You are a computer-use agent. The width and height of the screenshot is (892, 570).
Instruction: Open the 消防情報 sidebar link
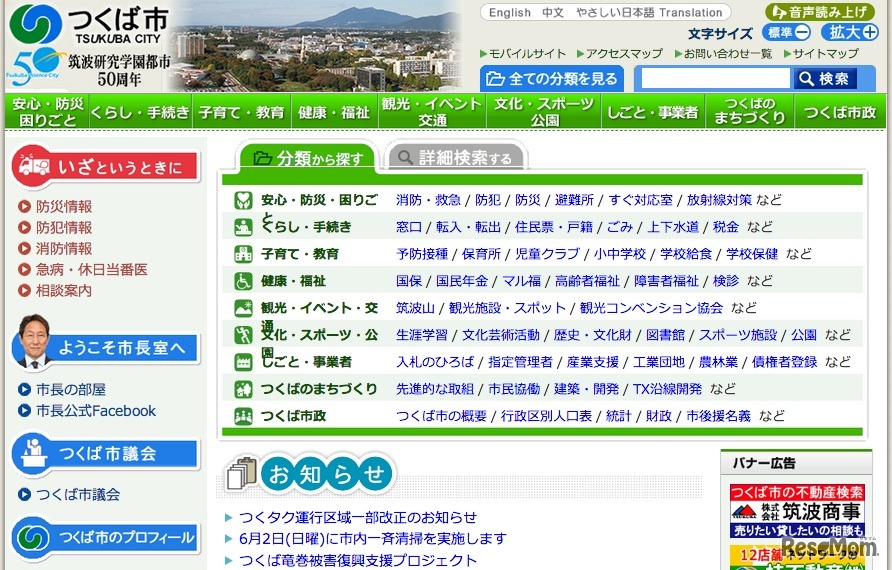point(64,249)
